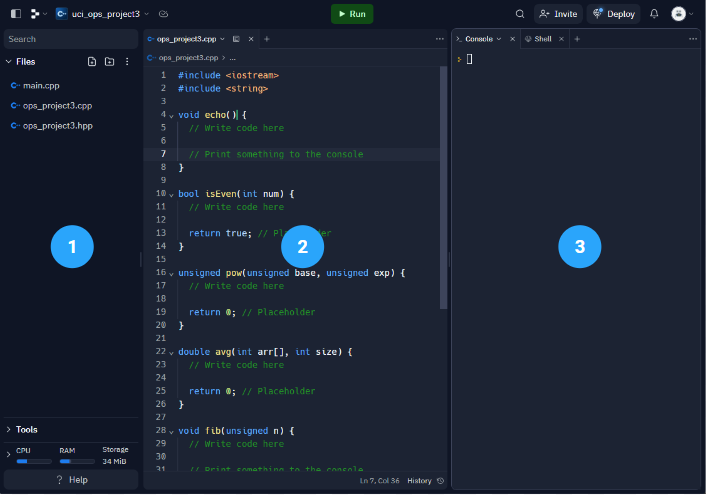Open notifications bell icon
The width and height of the screenshot is (706, 495).
click(x=654, y=14)
